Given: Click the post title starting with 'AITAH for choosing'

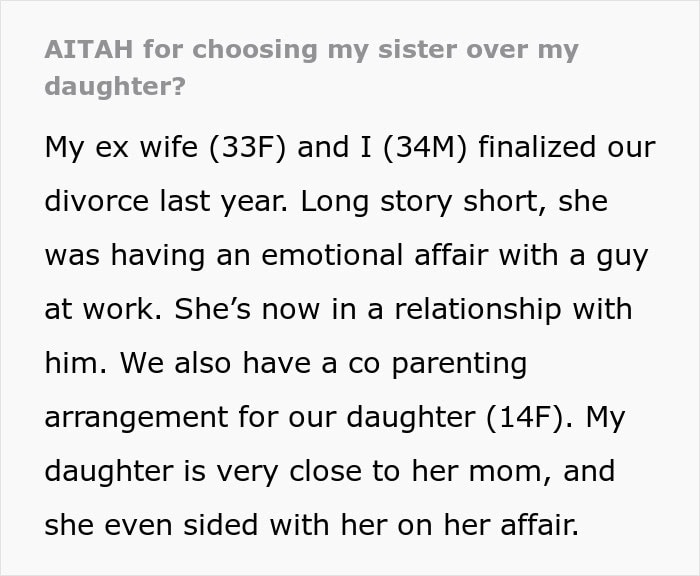Looking at the screenshot, I should point(312,67).
